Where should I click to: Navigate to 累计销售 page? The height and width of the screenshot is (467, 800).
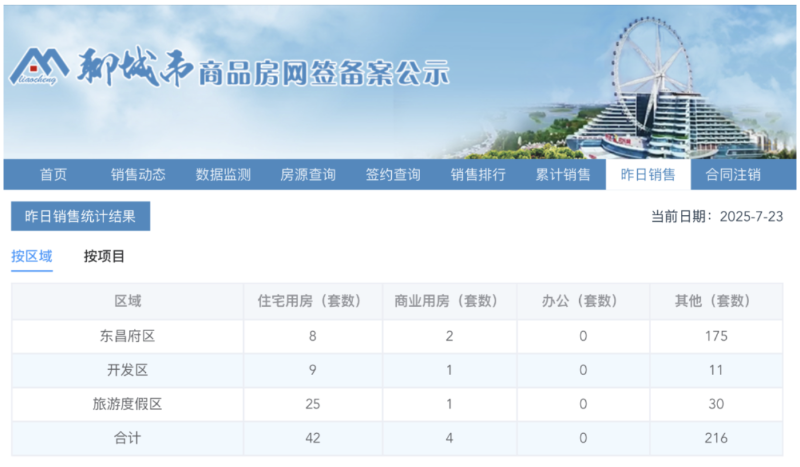tap(563, 175)
